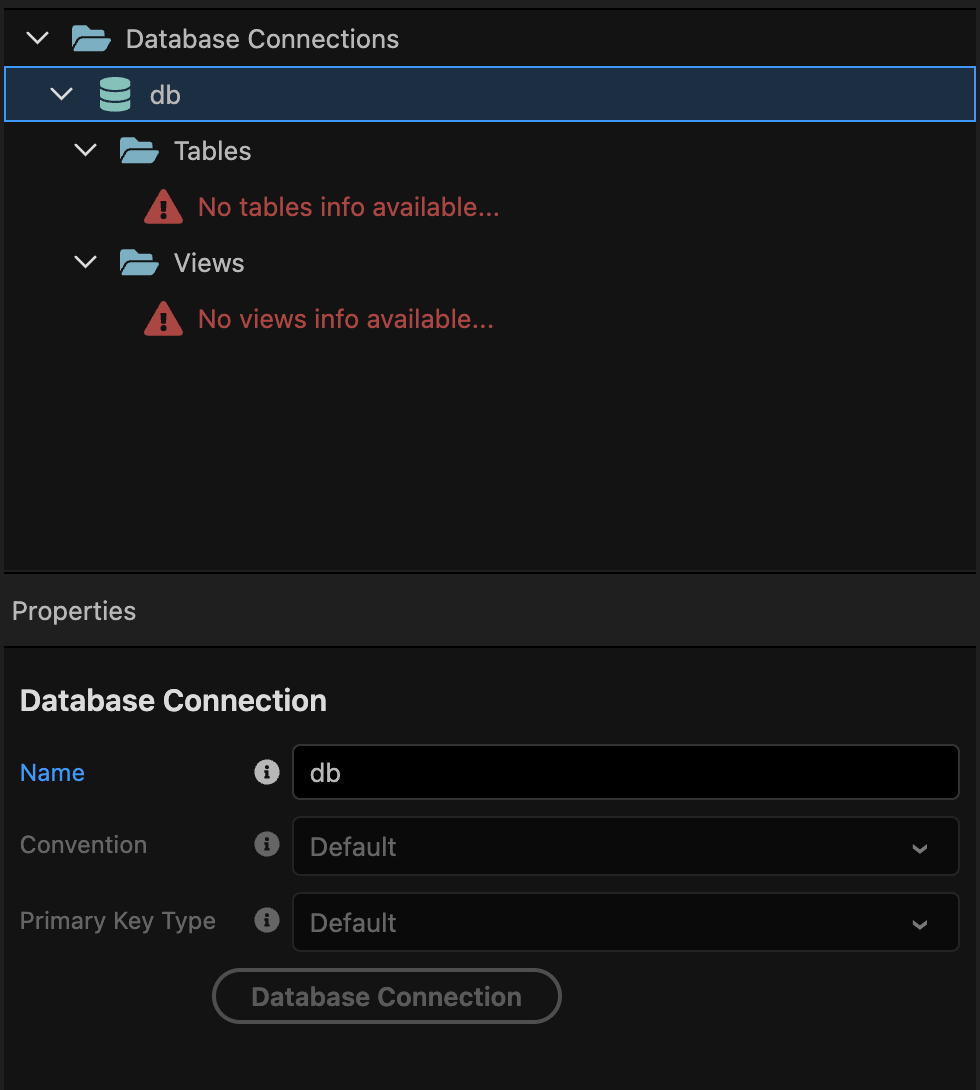980x1090 pixels.
Task: Select the Properties panel header
Action: 74,611
